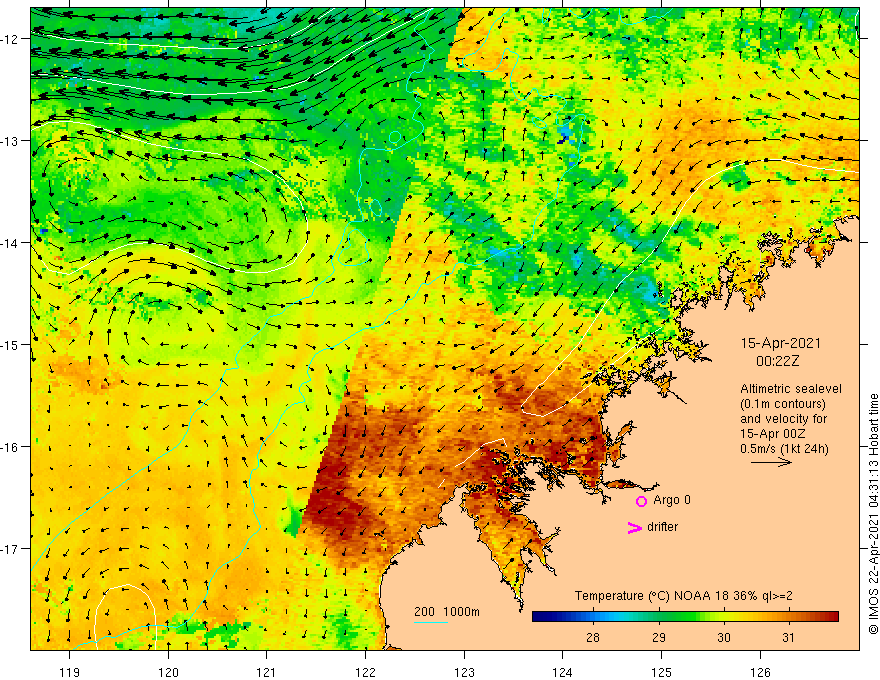Click the 126 longitude axis label
Viewport: 880px width, 680px height.
[x=760, y=672]
